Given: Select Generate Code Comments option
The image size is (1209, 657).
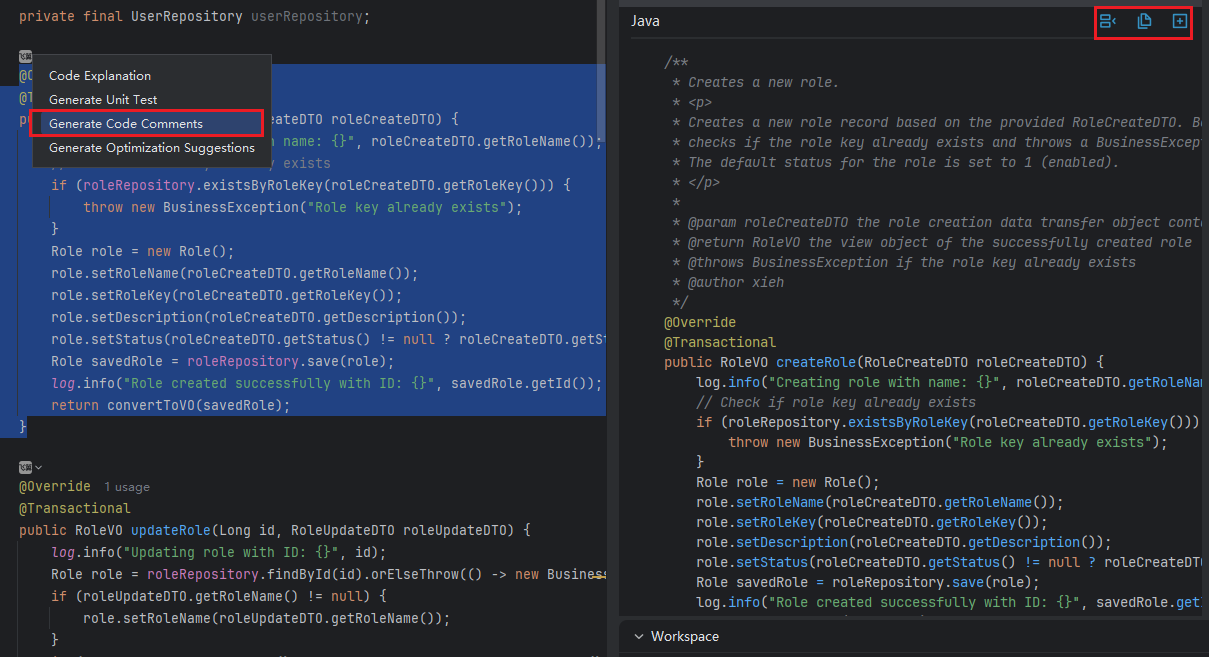Looking at the screenshot, I should click(126, 123).
